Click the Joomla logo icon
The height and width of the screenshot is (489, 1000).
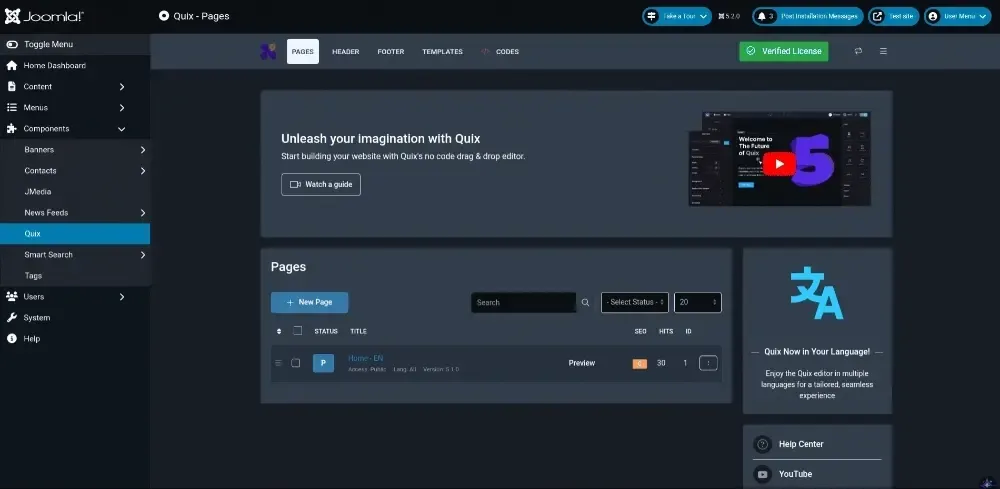tap(12, 16)
